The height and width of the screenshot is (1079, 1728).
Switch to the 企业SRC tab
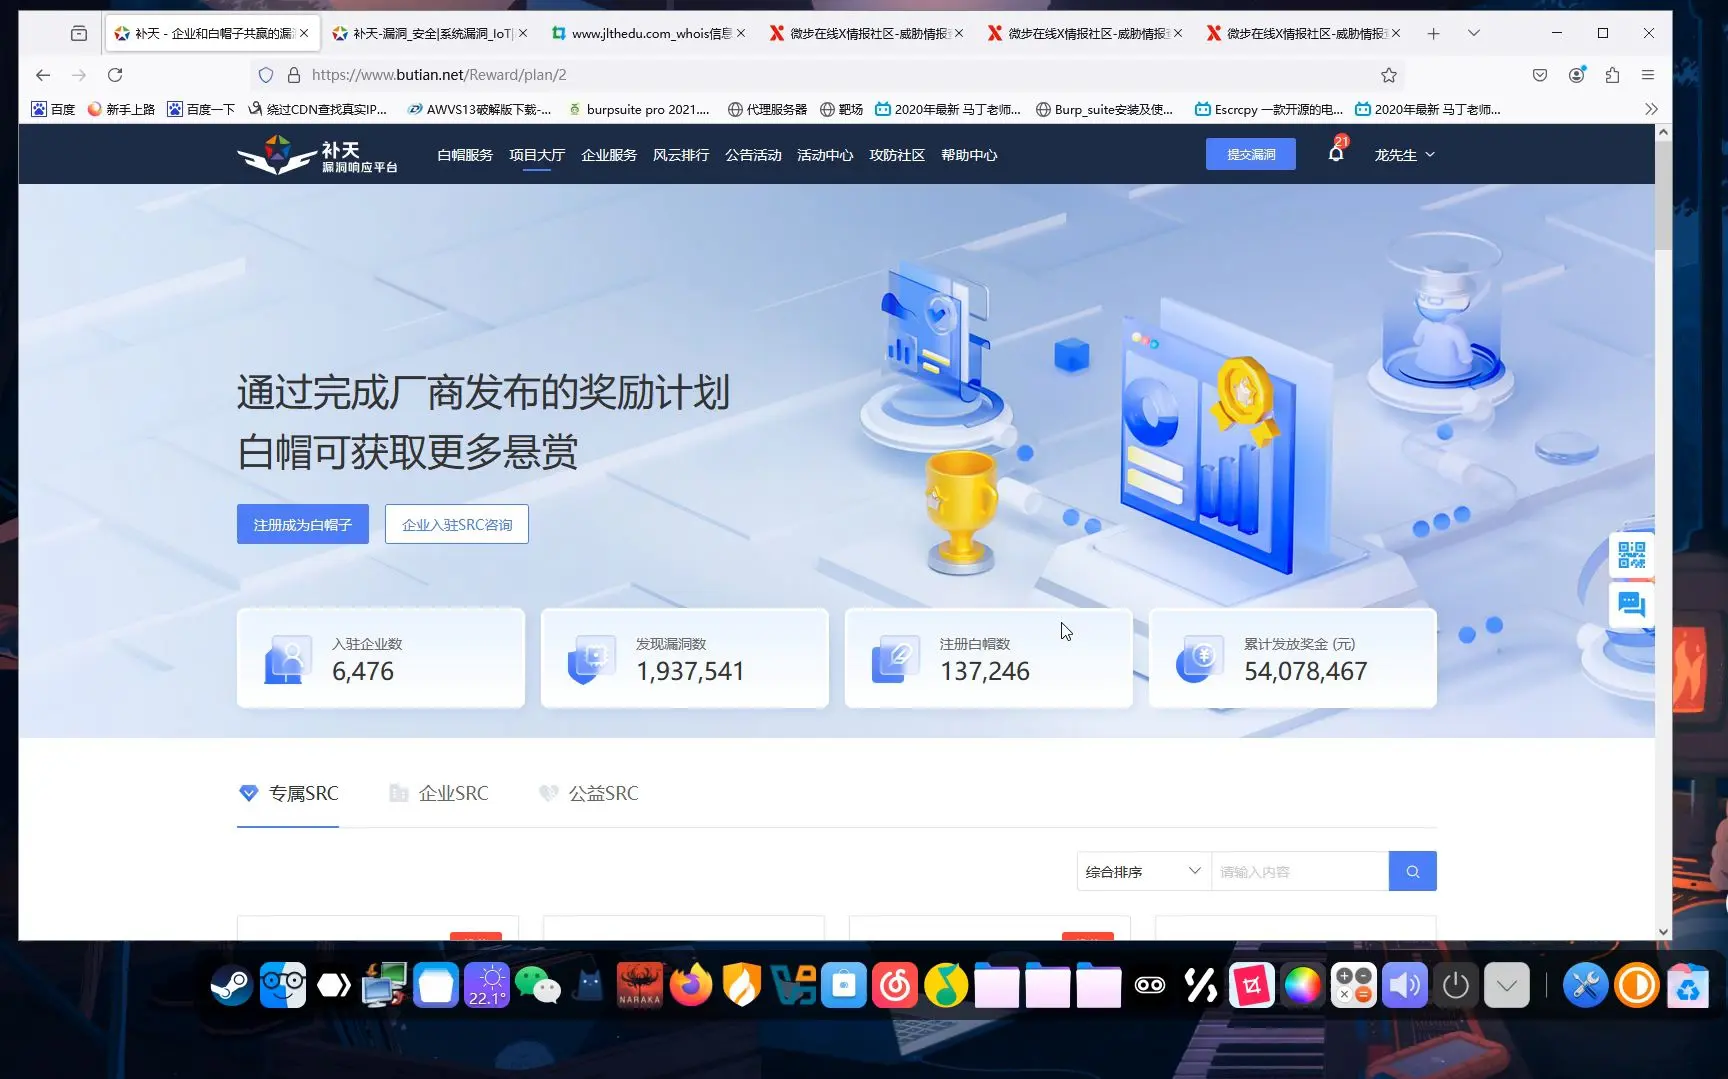[x=453, y=793]
